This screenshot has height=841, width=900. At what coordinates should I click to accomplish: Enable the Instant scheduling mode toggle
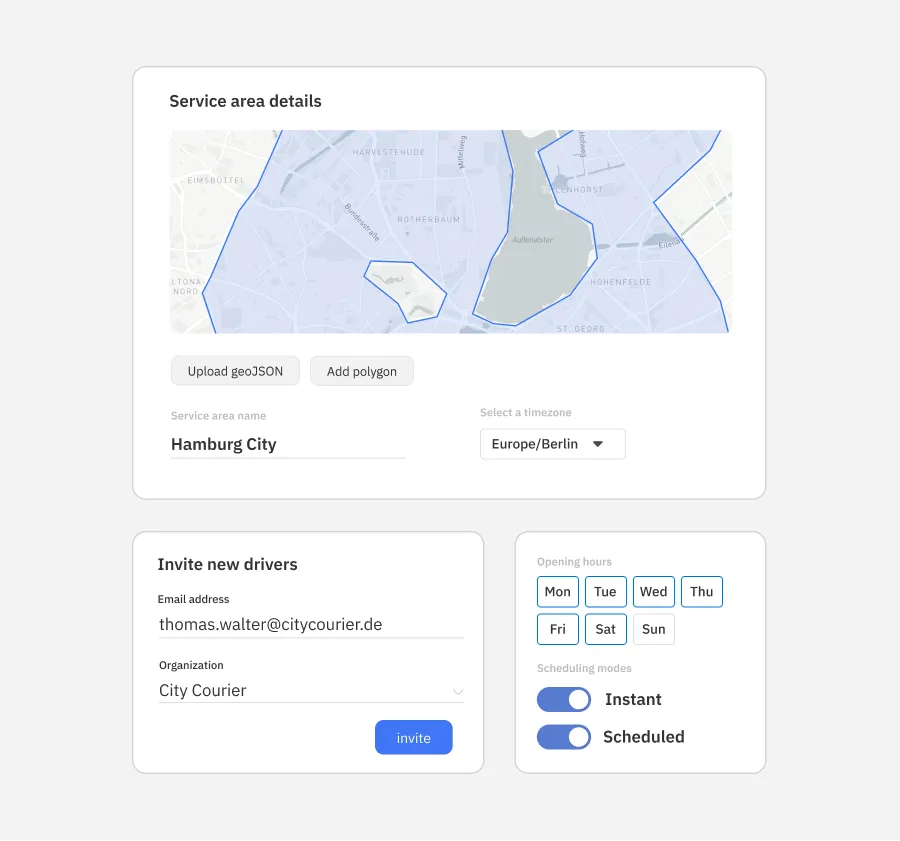click(x=564, y=699)
